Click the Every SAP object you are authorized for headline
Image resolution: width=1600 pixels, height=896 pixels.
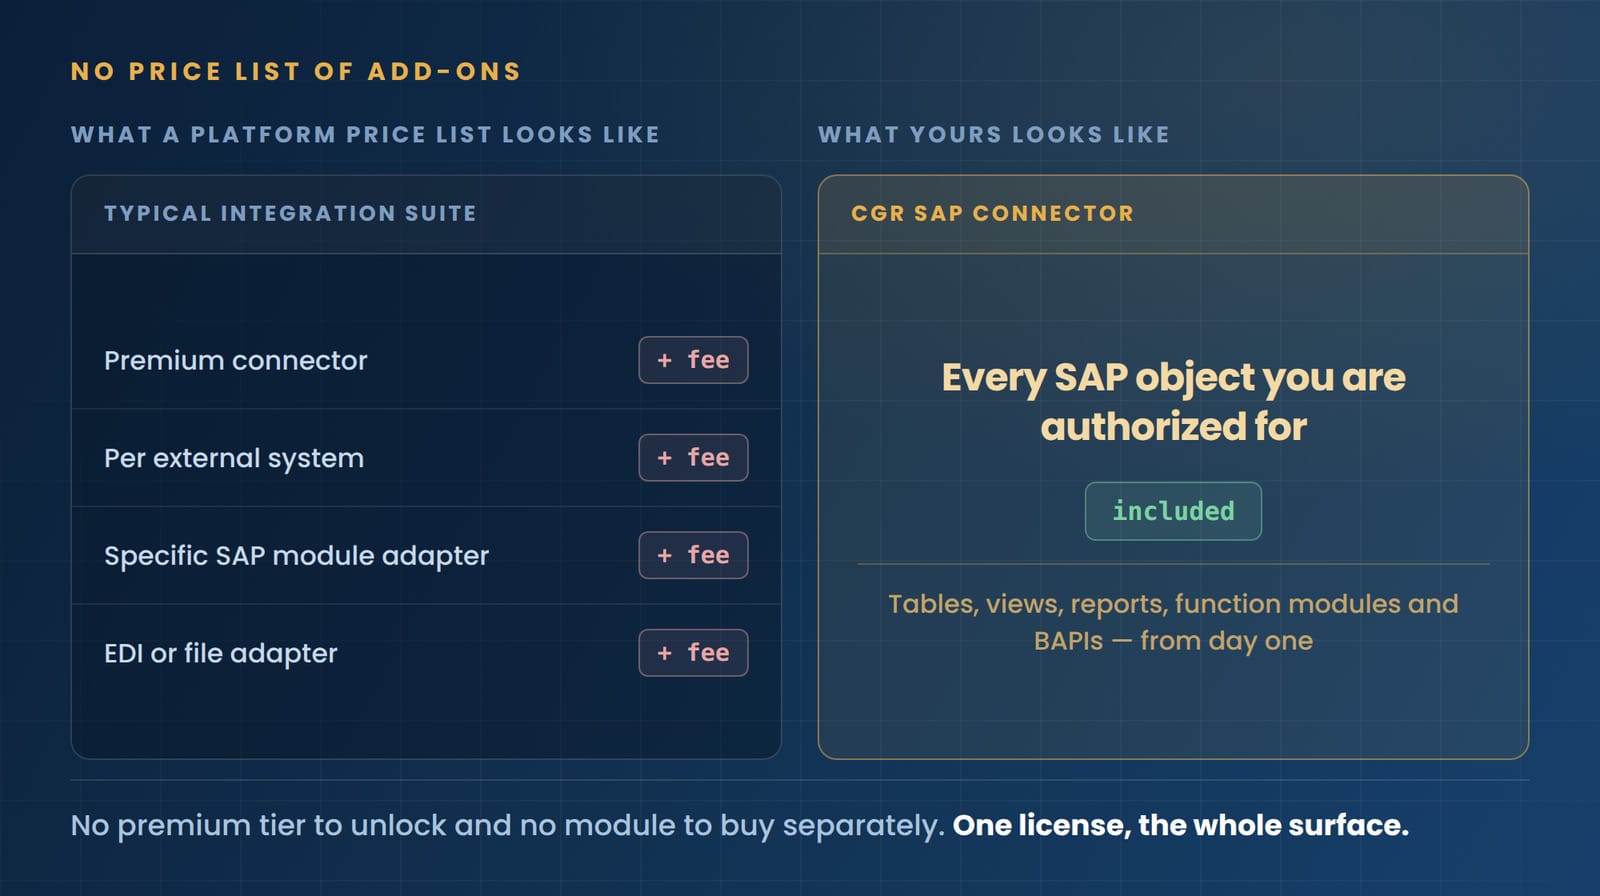click(x=1173, y=402)
